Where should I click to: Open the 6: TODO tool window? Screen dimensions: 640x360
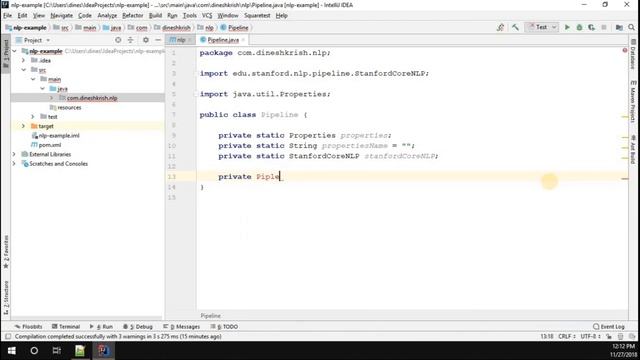pyautogui.click(x=224, y=327)
